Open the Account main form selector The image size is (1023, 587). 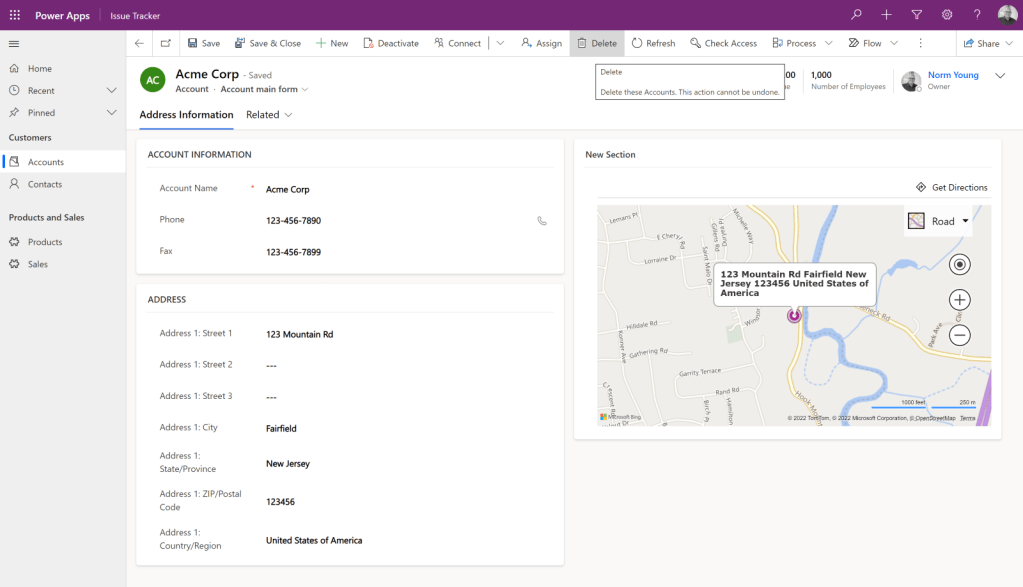[x=264, y=89]
